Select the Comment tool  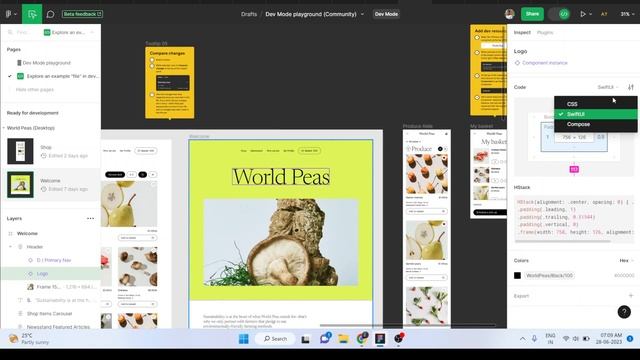(x=50, y=14)
